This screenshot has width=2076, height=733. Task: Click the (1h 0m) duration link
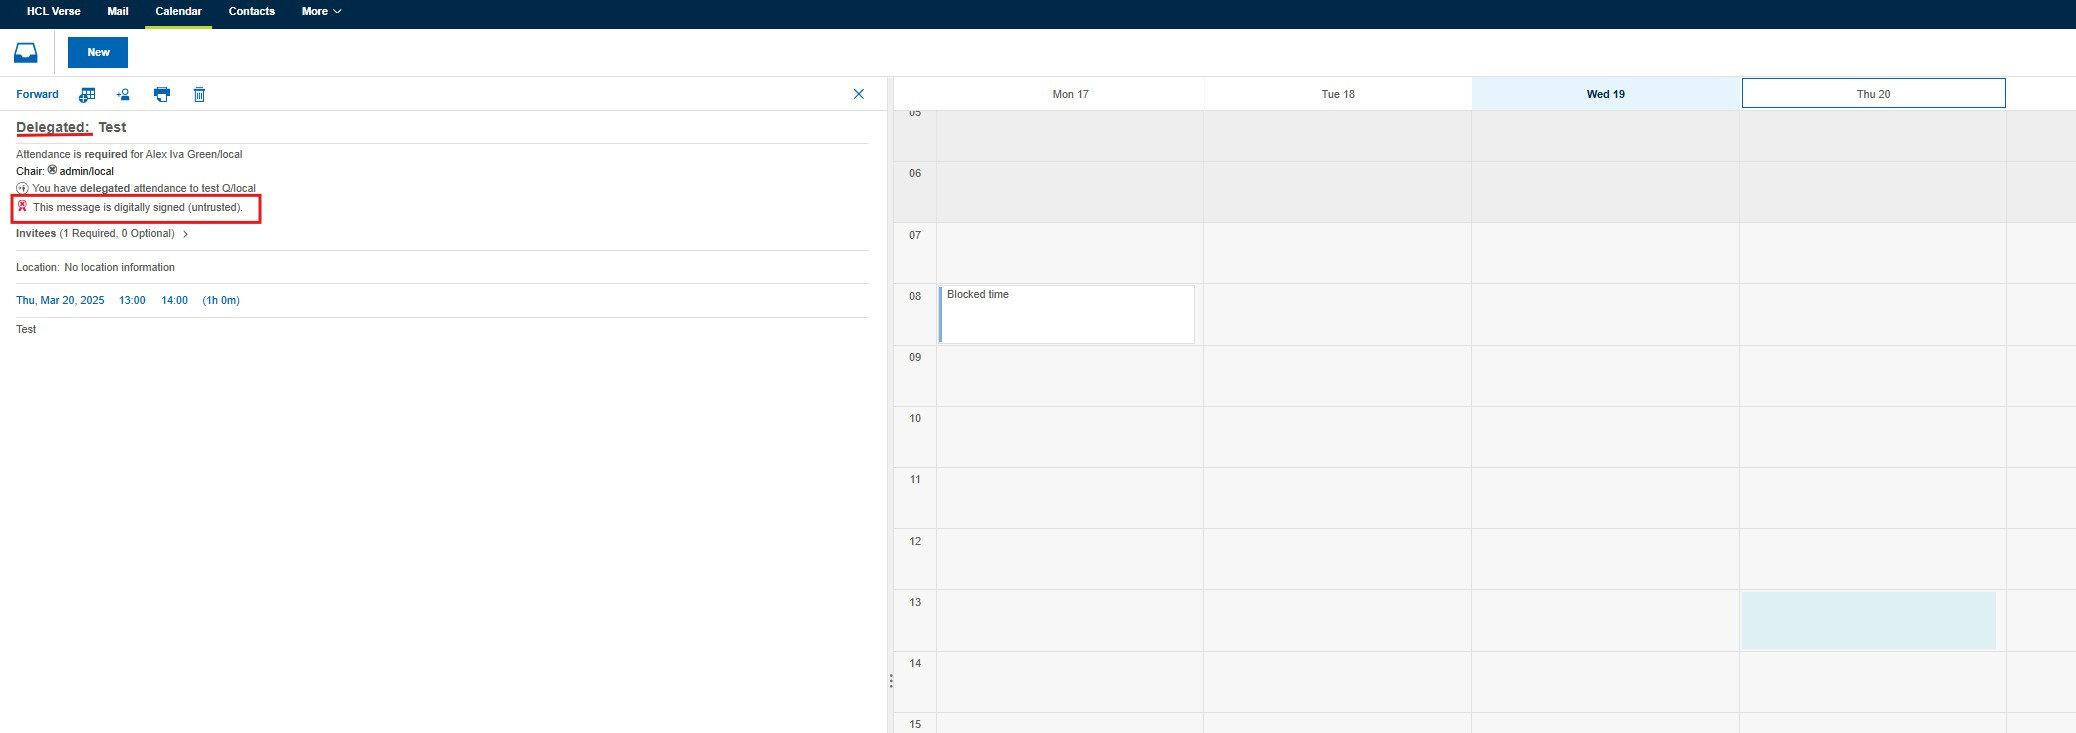click(221, 300)
